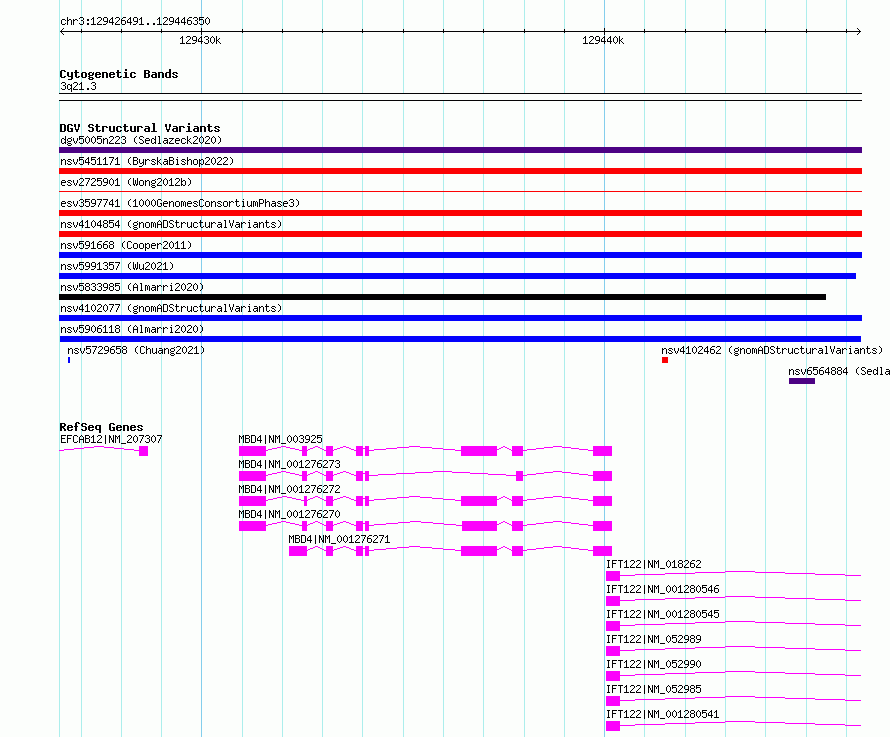Click the small red nsv4102462 variant marker
The image size is (890, 737).
[665, 360]
